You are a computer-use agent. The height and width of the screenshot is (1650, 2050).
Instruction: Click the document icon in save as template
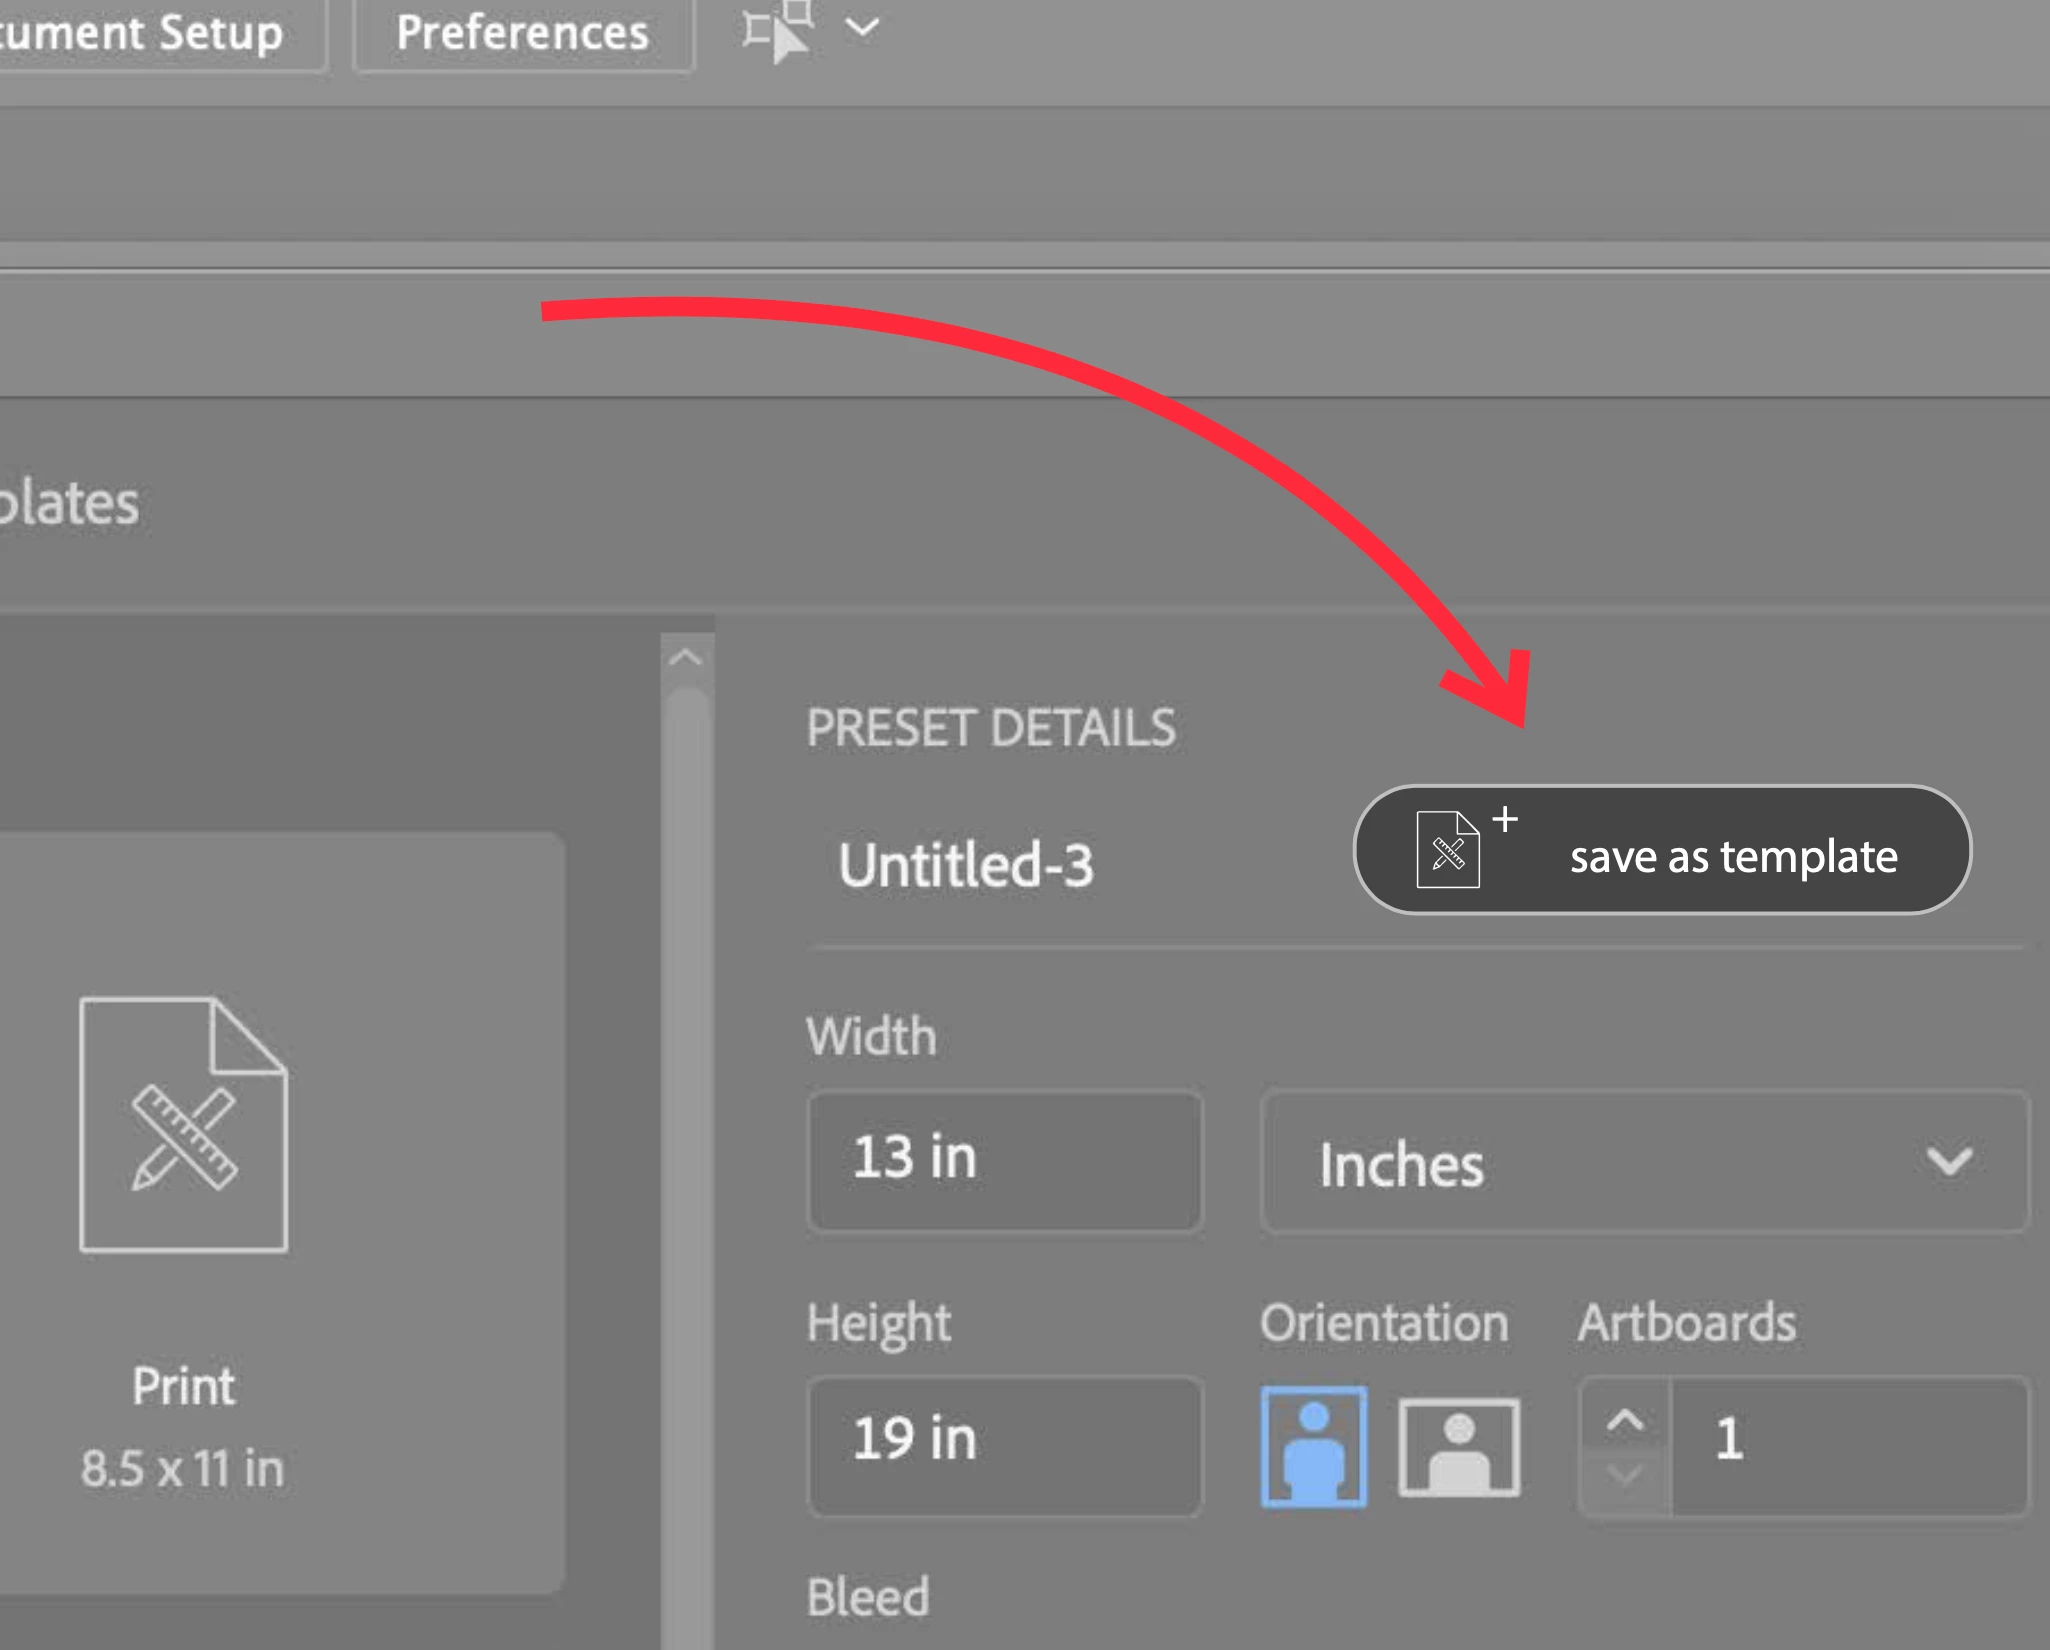coord(1447,851)
